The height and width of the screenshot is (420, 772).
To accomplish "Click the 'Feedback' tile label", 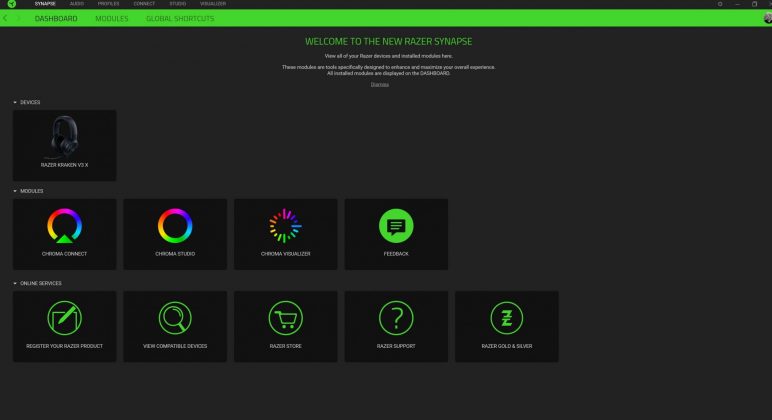I will (x=396, y=254).
